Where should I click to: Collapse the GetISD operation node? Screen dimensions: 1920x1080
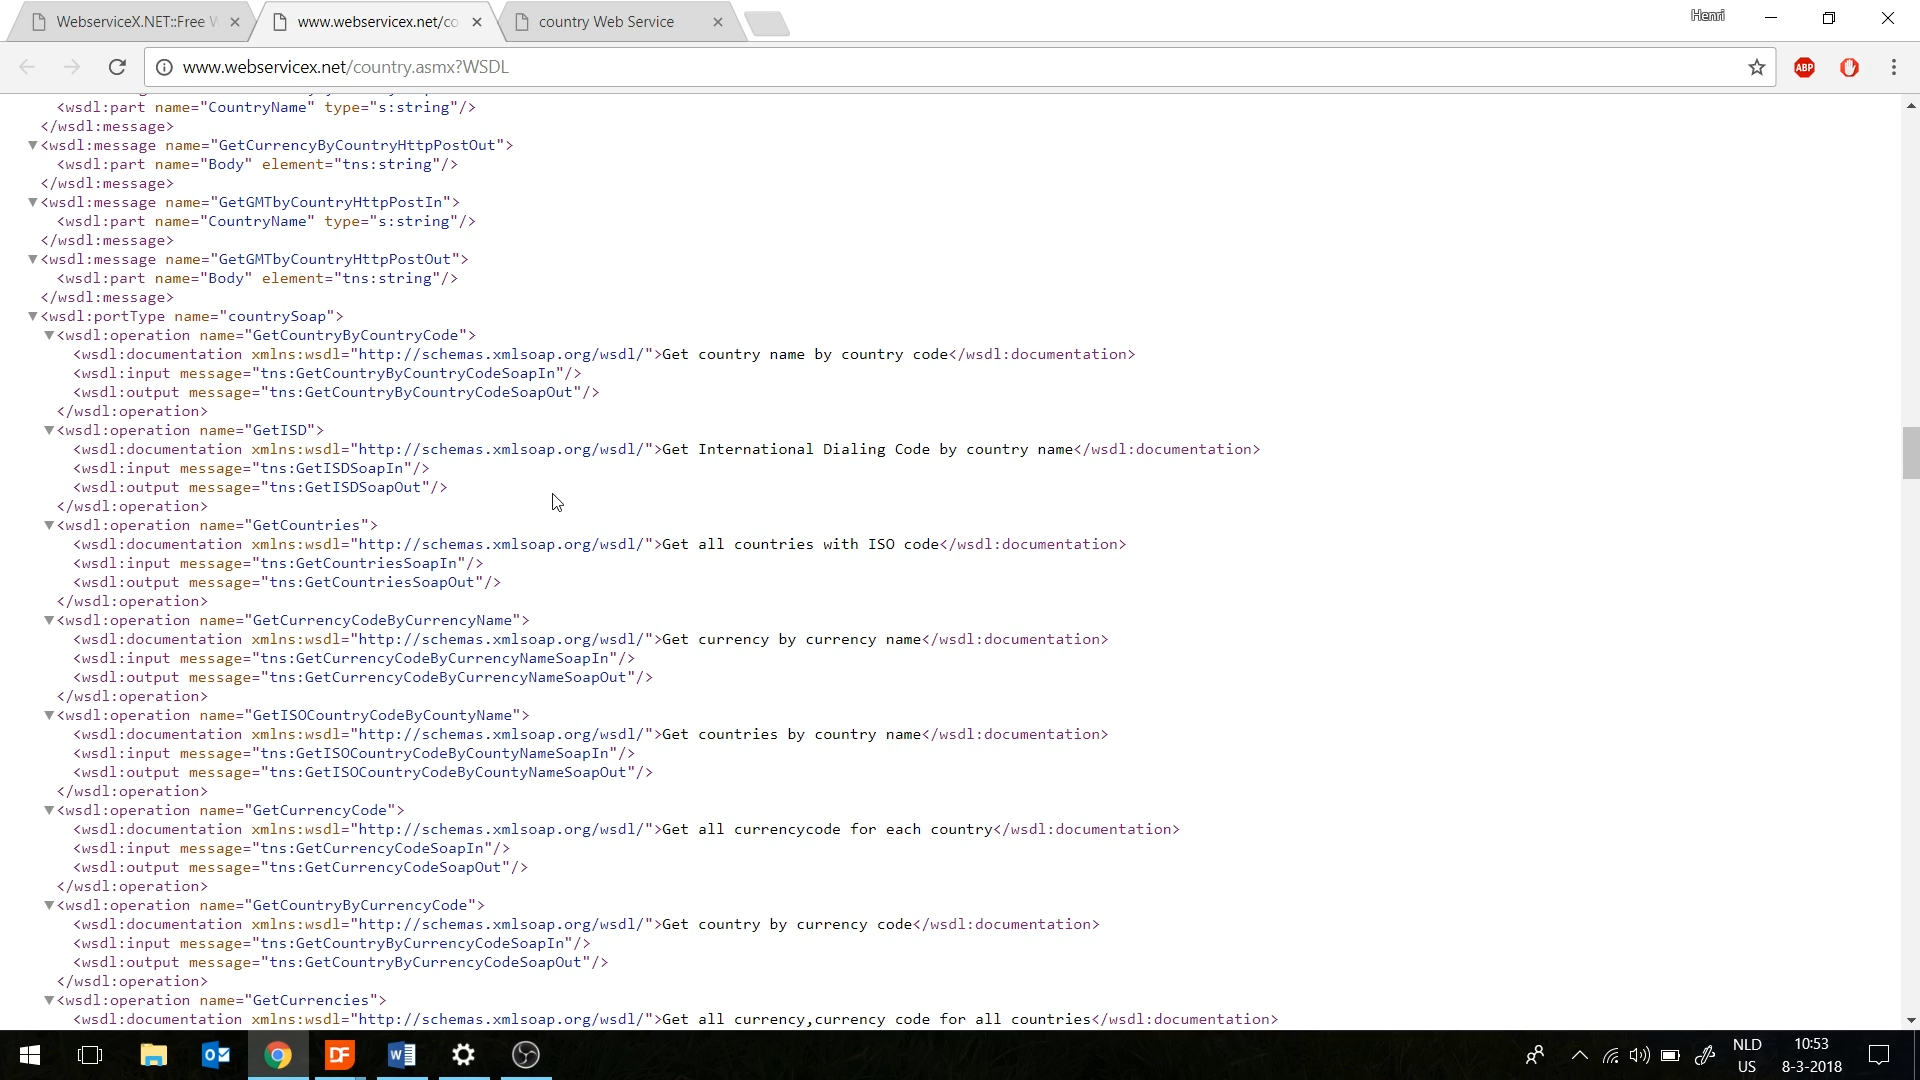(x=49, y=430)
